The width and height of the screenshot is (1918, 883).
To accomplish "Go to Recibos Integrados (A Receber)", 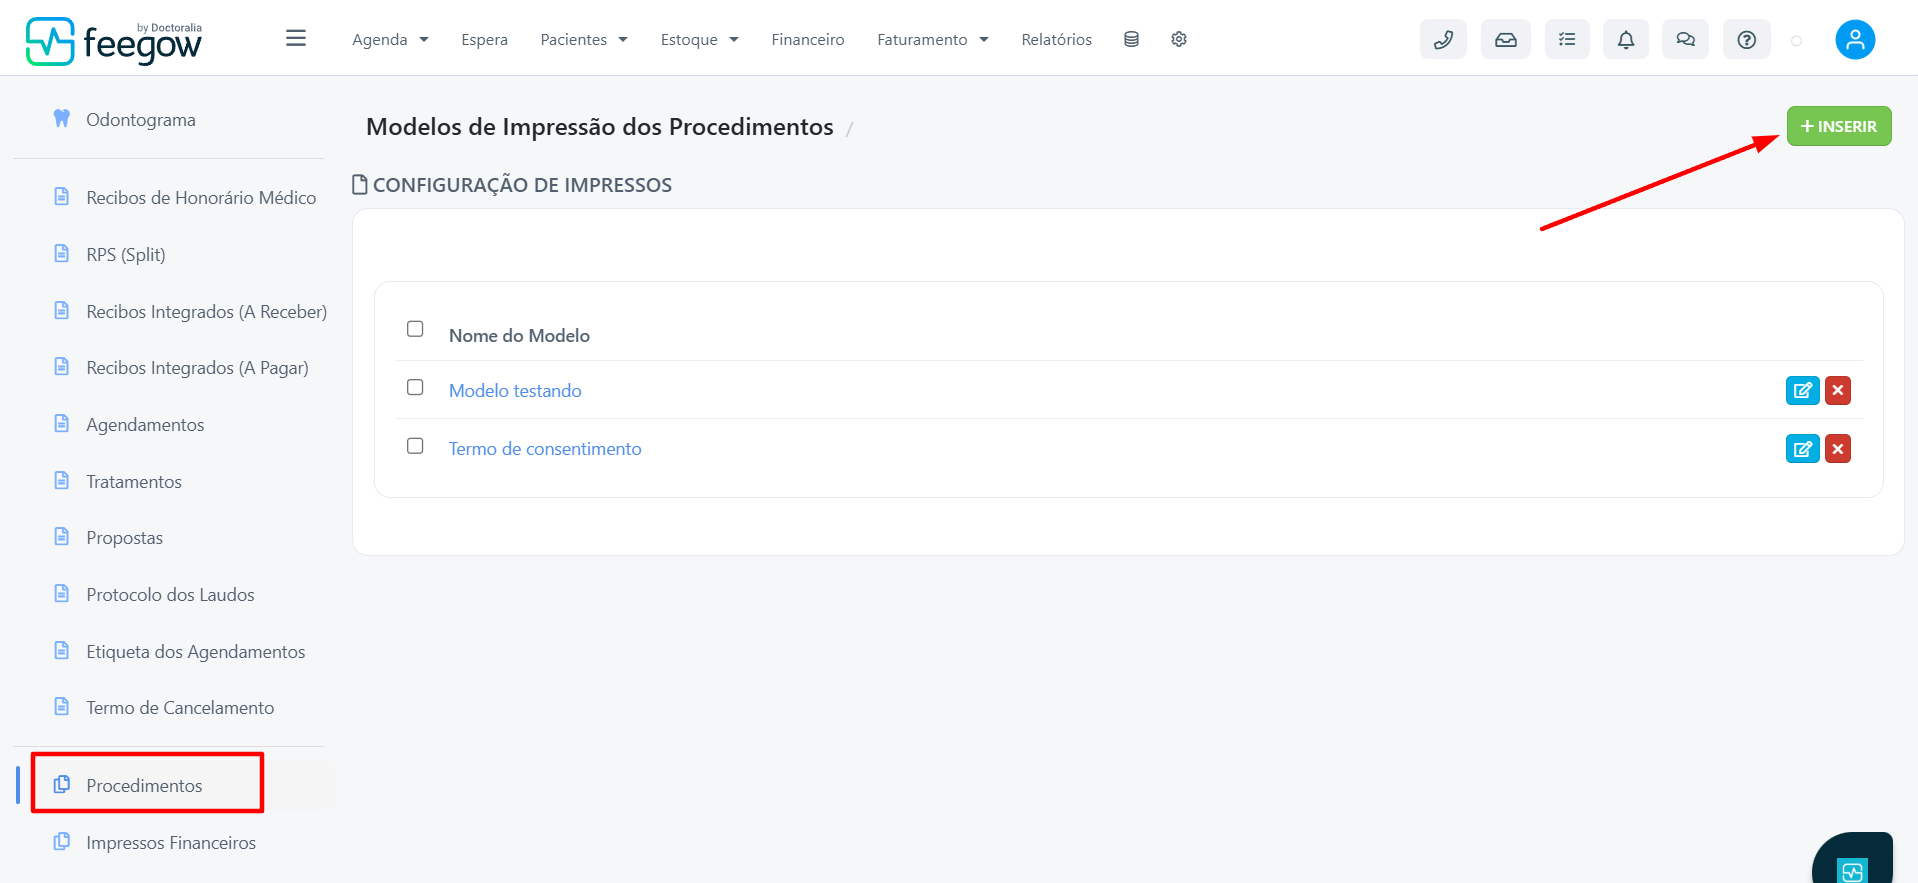I will click(207, 312).
